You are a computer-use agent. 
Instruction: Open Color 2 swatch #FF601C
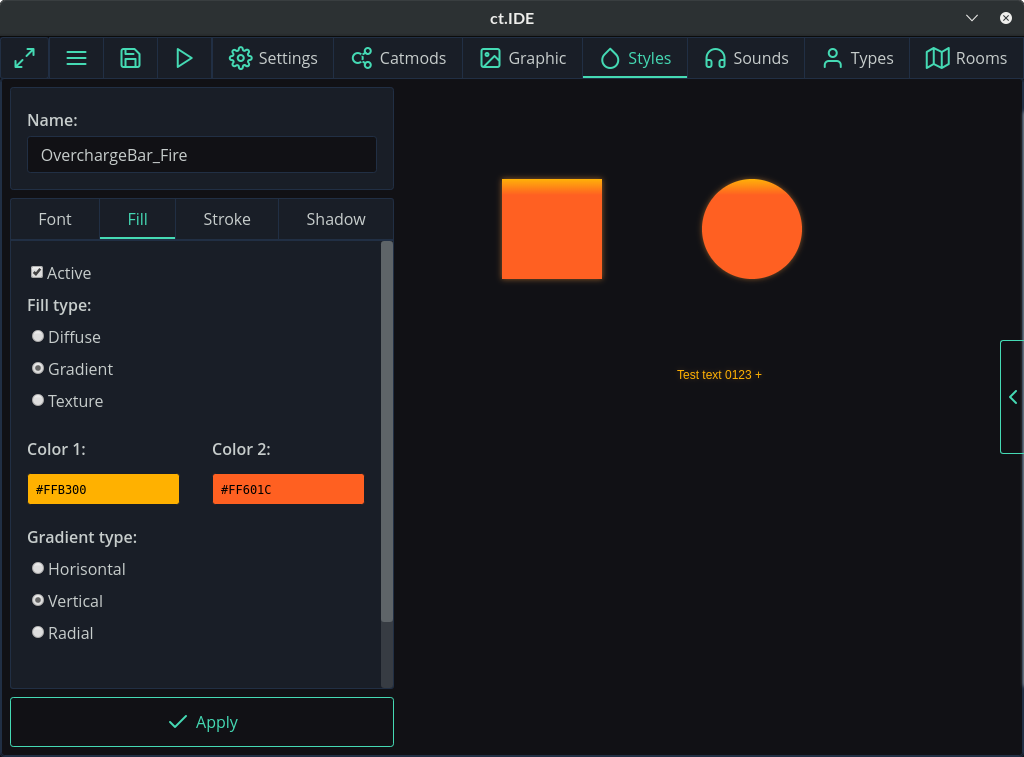[288, 489]
